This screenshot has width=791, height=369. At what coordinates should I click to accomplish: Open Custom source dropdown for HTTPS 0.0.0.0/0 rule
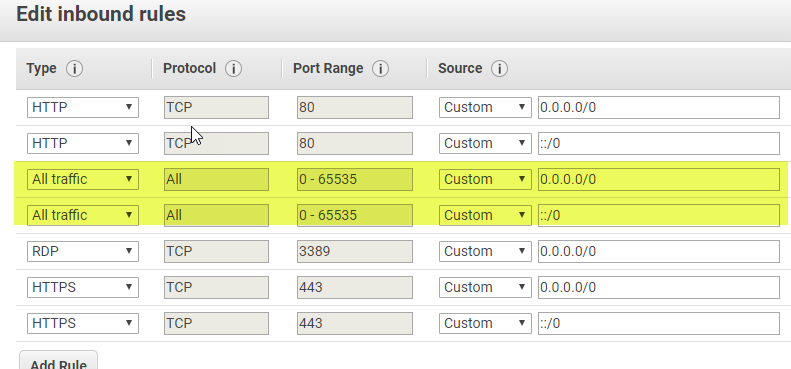tap(485, 287)
